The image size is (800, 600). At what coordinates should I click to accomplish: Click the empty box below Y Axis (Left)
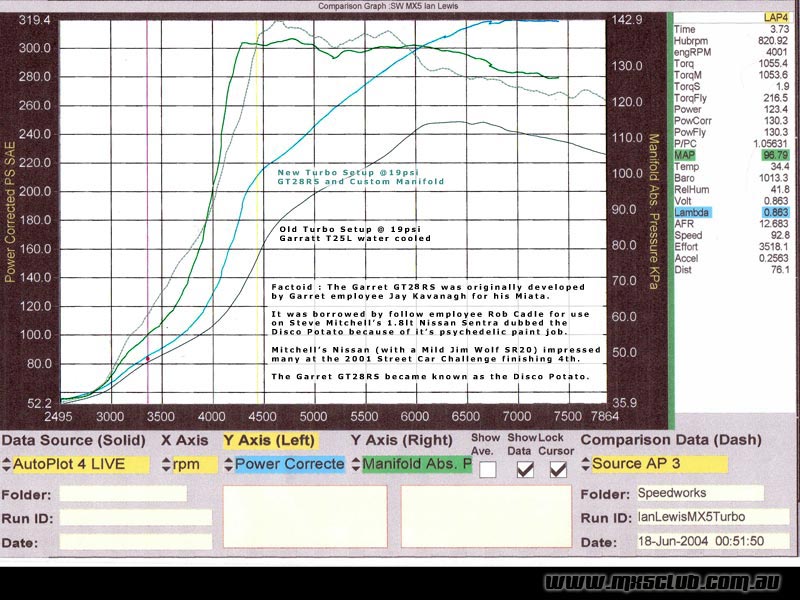pos(305,516)
